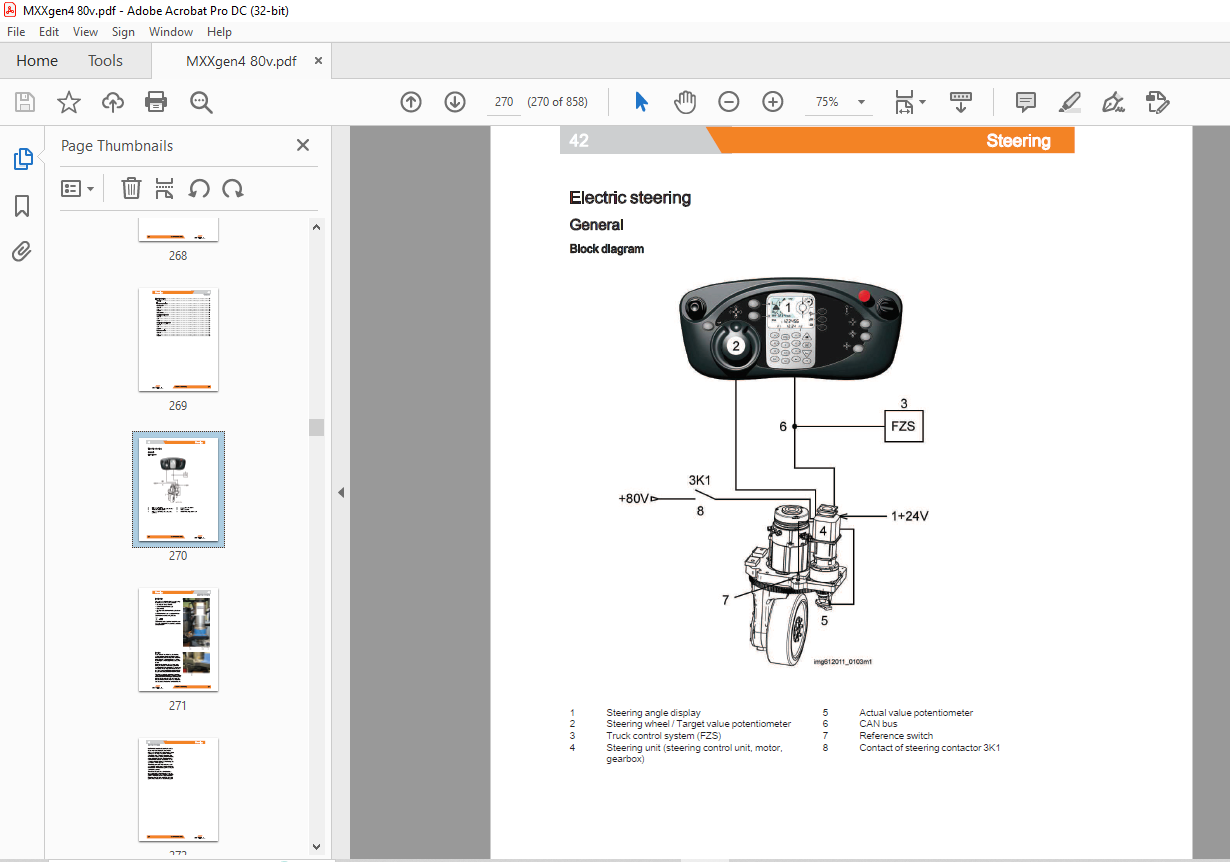Image resolution: width=1230 pixels, height=862 pixels.
Task: Select the arrow Selection tool
Action: (x=642, y=102)
